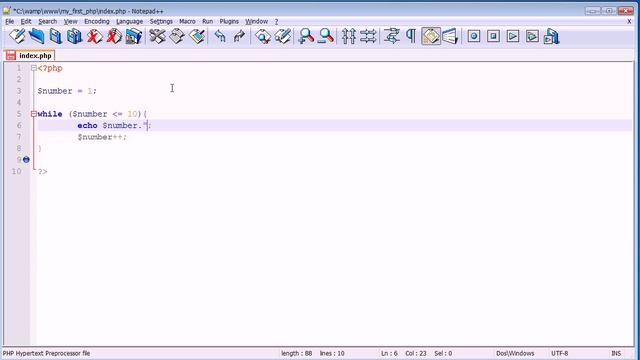
Task: Click 'lines : 10' in status bar
Action: click(332, 353)
